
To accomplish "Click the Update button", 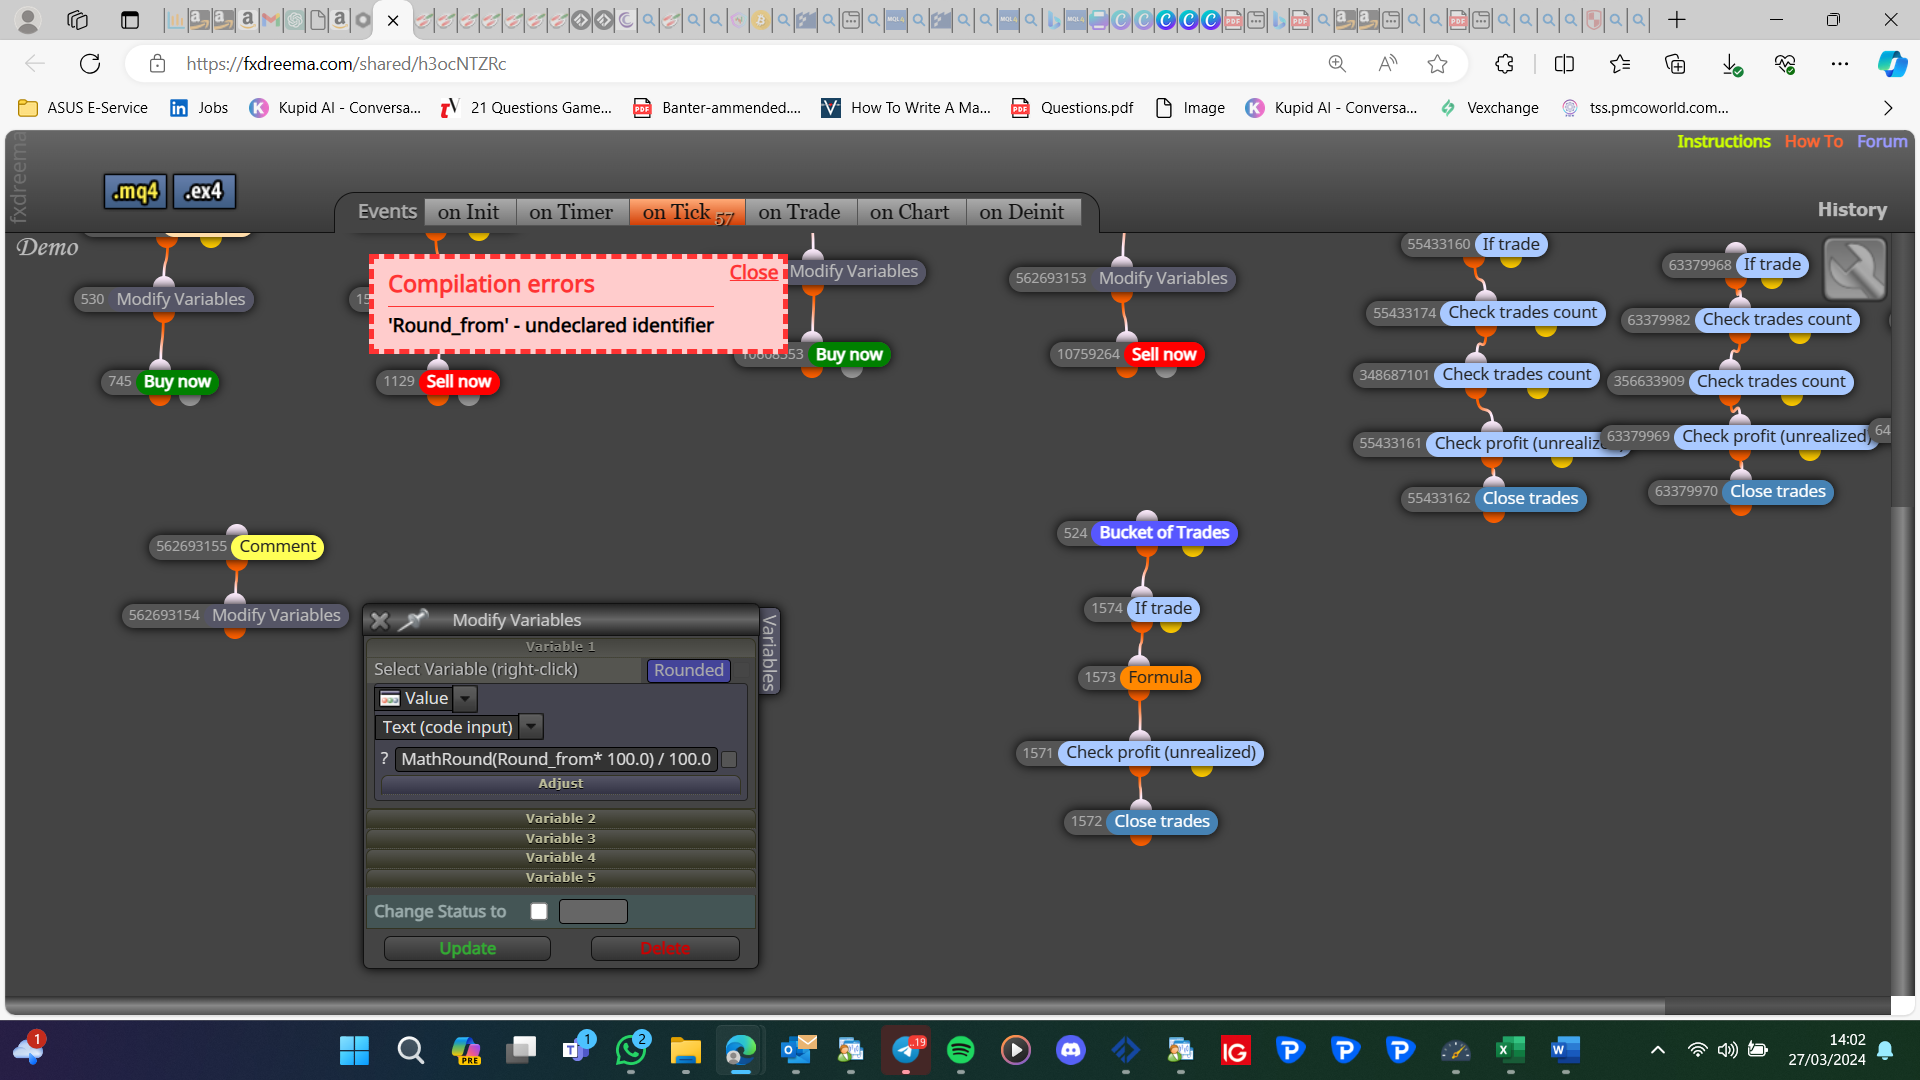I will [x=467, y=948].
